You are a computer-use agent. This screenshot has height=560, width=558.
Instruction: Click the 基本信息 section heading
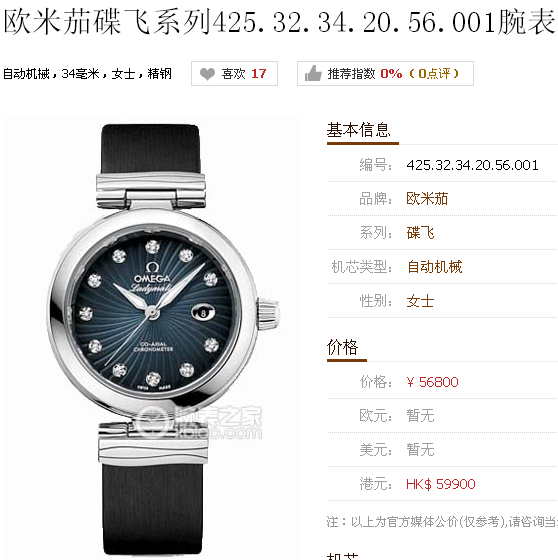pos(359,130)
